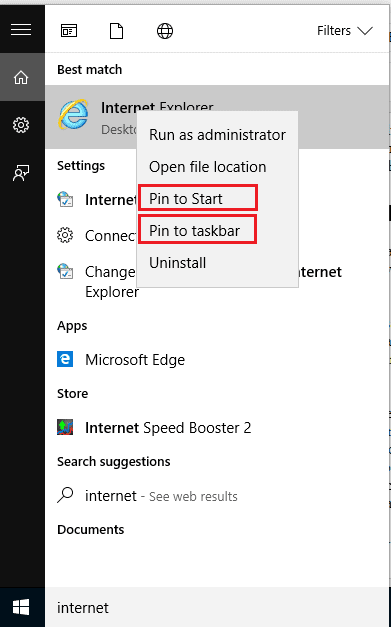Viewport: 391px width, 627px height.
Task: Filter results by Documents icon
Action: [116, 31]
